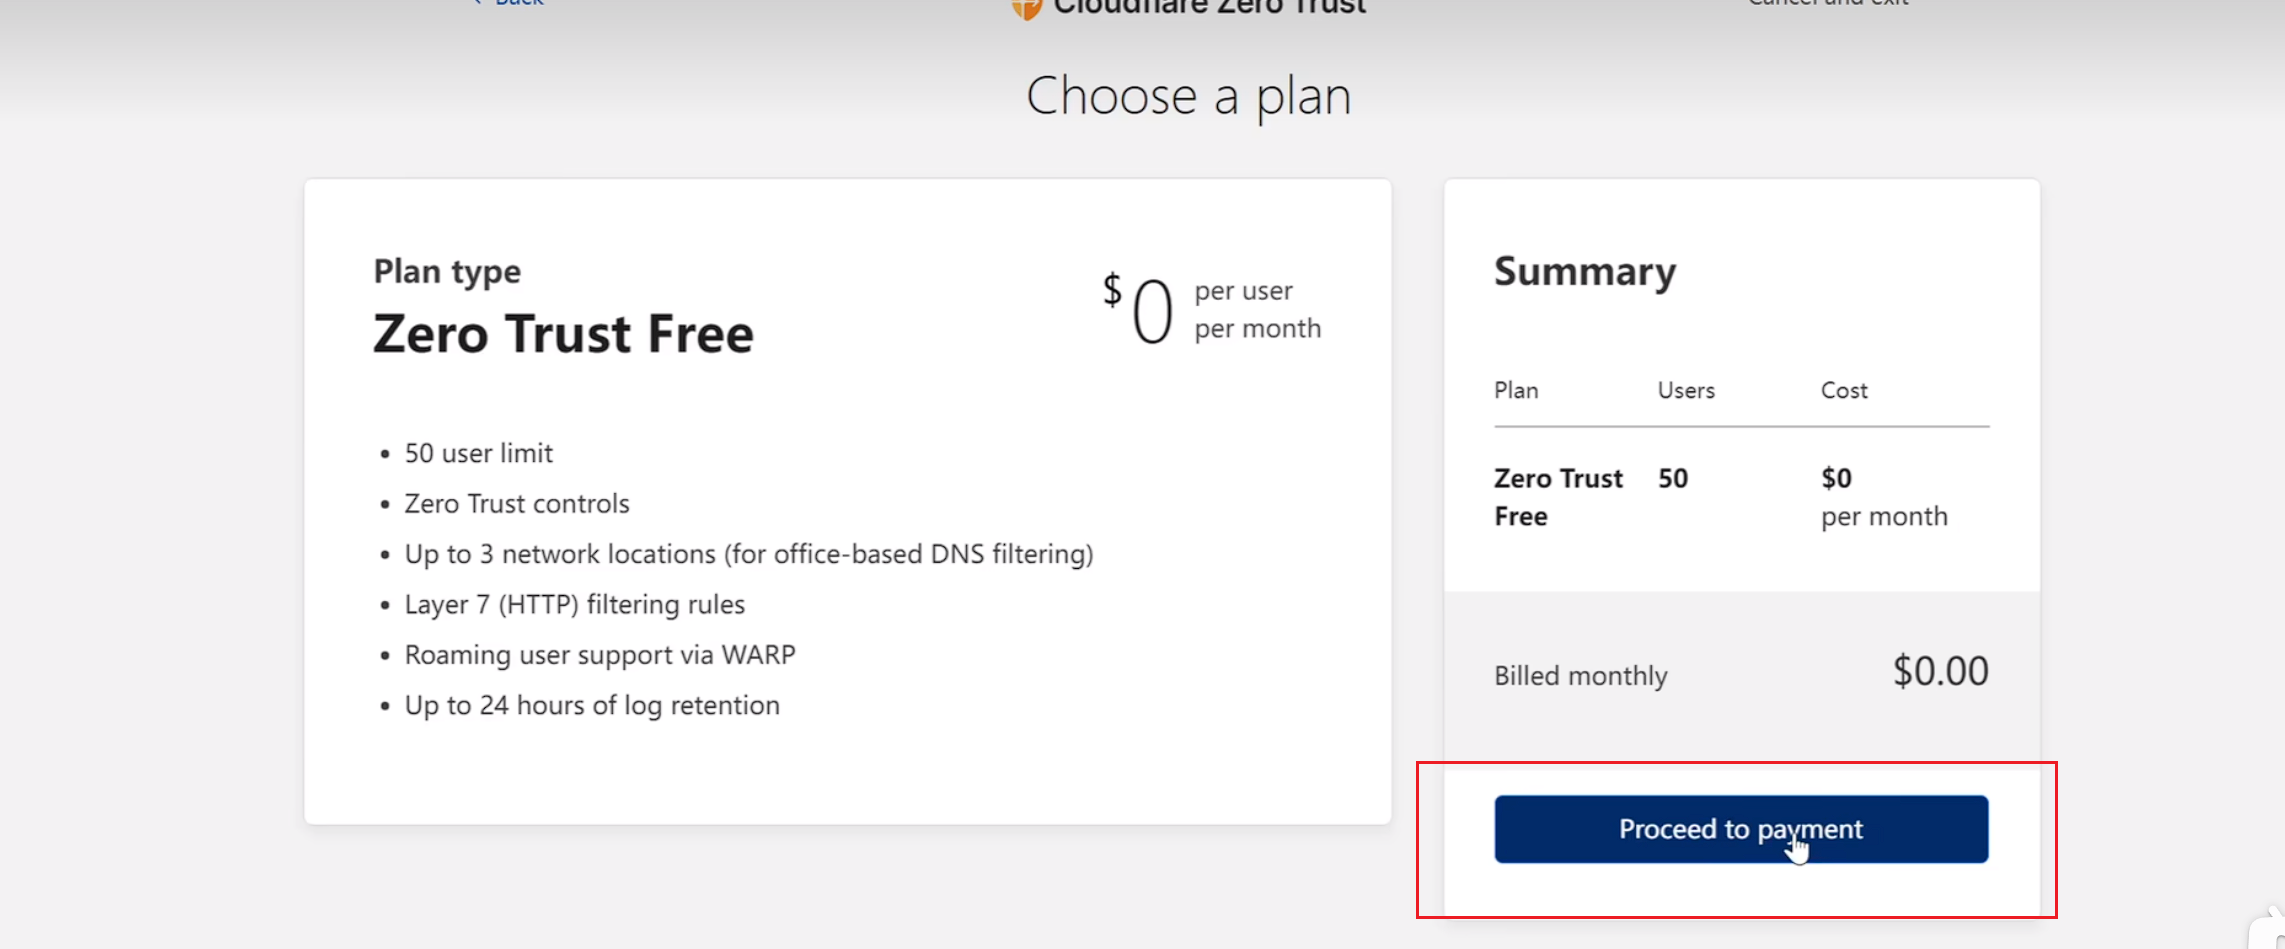Click the network locations DNS filtering bullet
Viewport: 2285px width, 949px height.
748,554
